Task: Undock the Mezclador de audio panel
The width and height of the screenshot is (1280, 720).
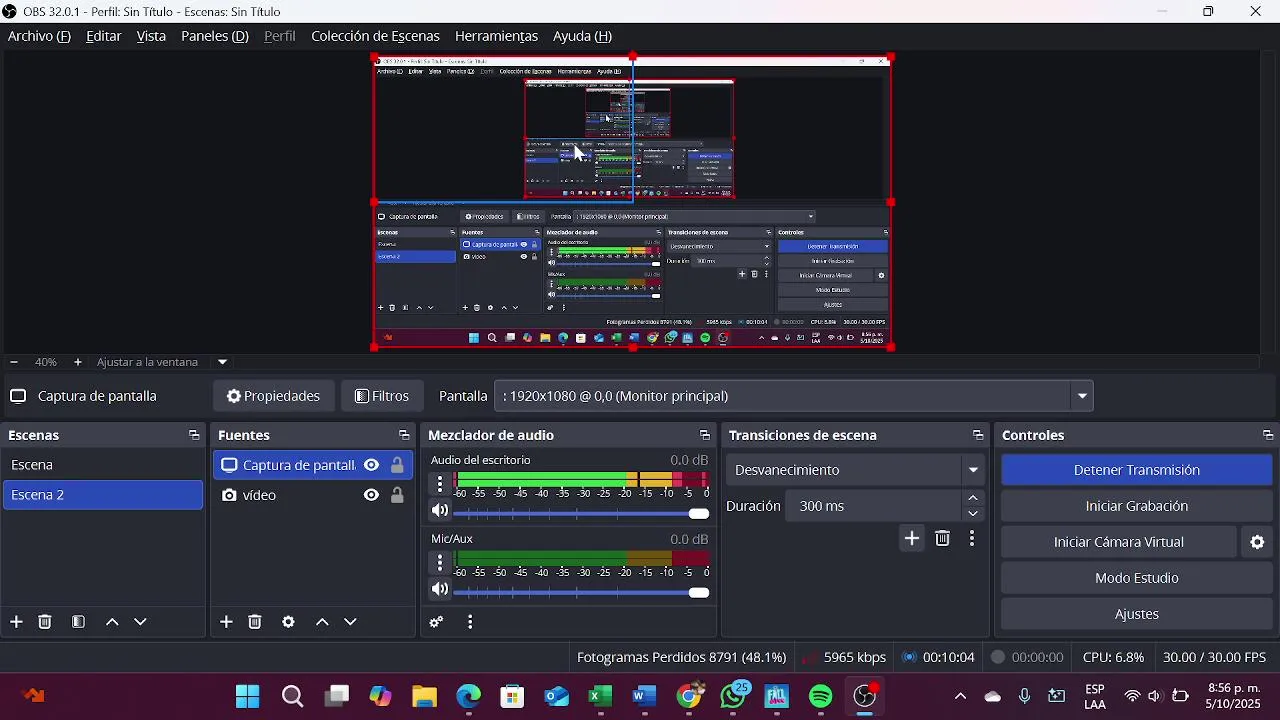Action: point(705,435)
